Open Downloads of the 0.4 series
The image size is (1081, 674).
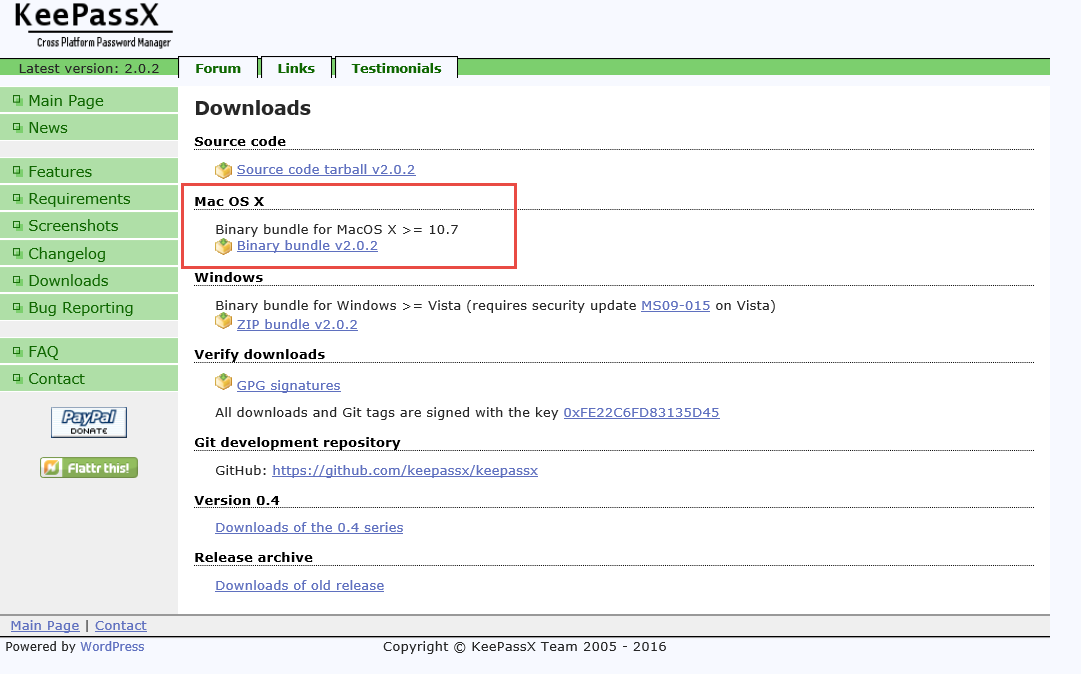click(x=309, y=527)
